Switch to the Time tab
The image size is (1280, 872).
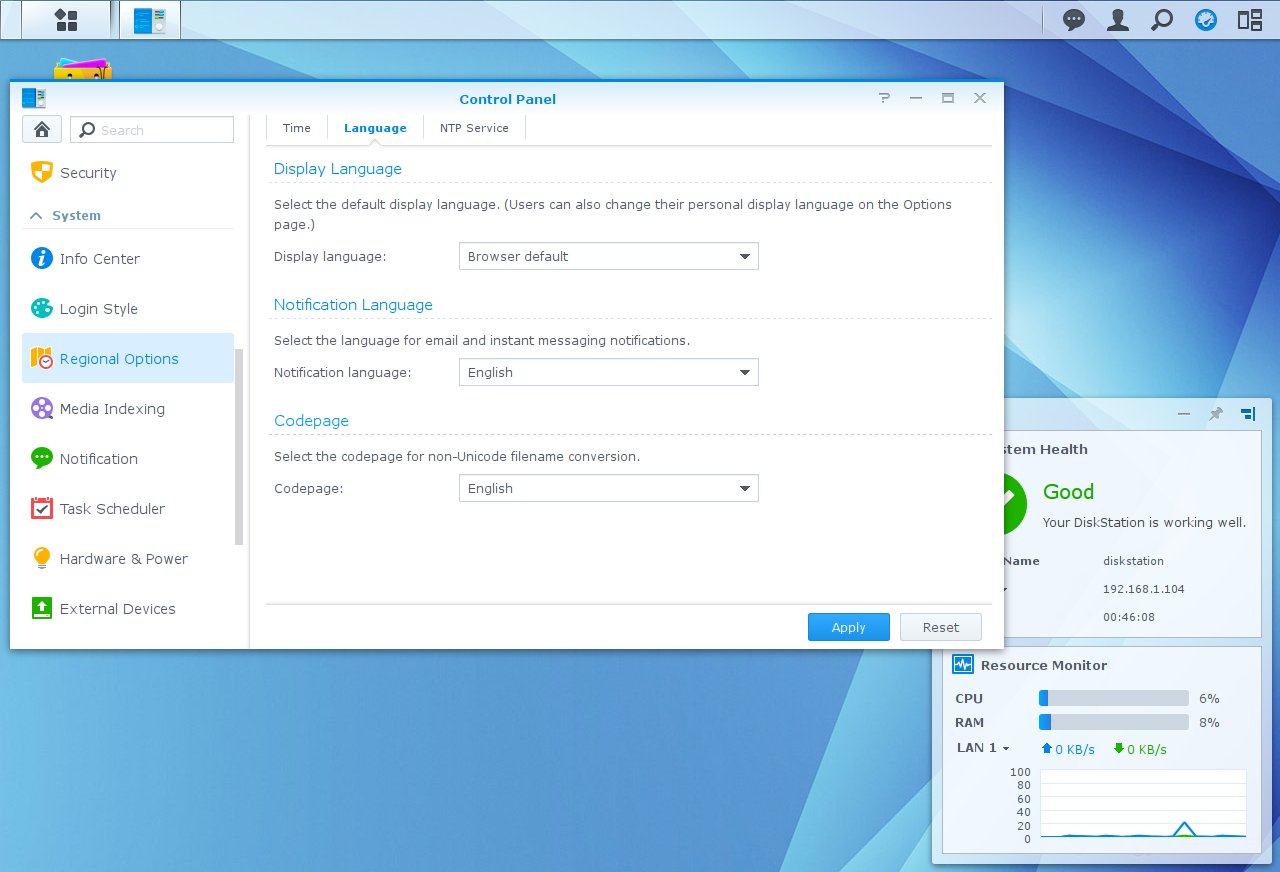click(x=297, y=128)
